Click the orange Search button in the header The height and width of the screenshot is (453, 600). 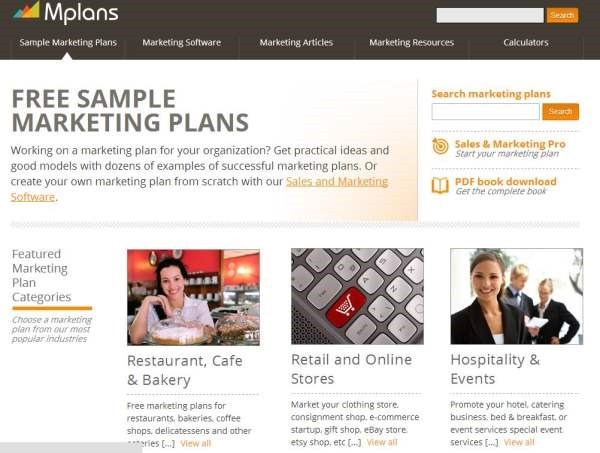pos(562,15)
